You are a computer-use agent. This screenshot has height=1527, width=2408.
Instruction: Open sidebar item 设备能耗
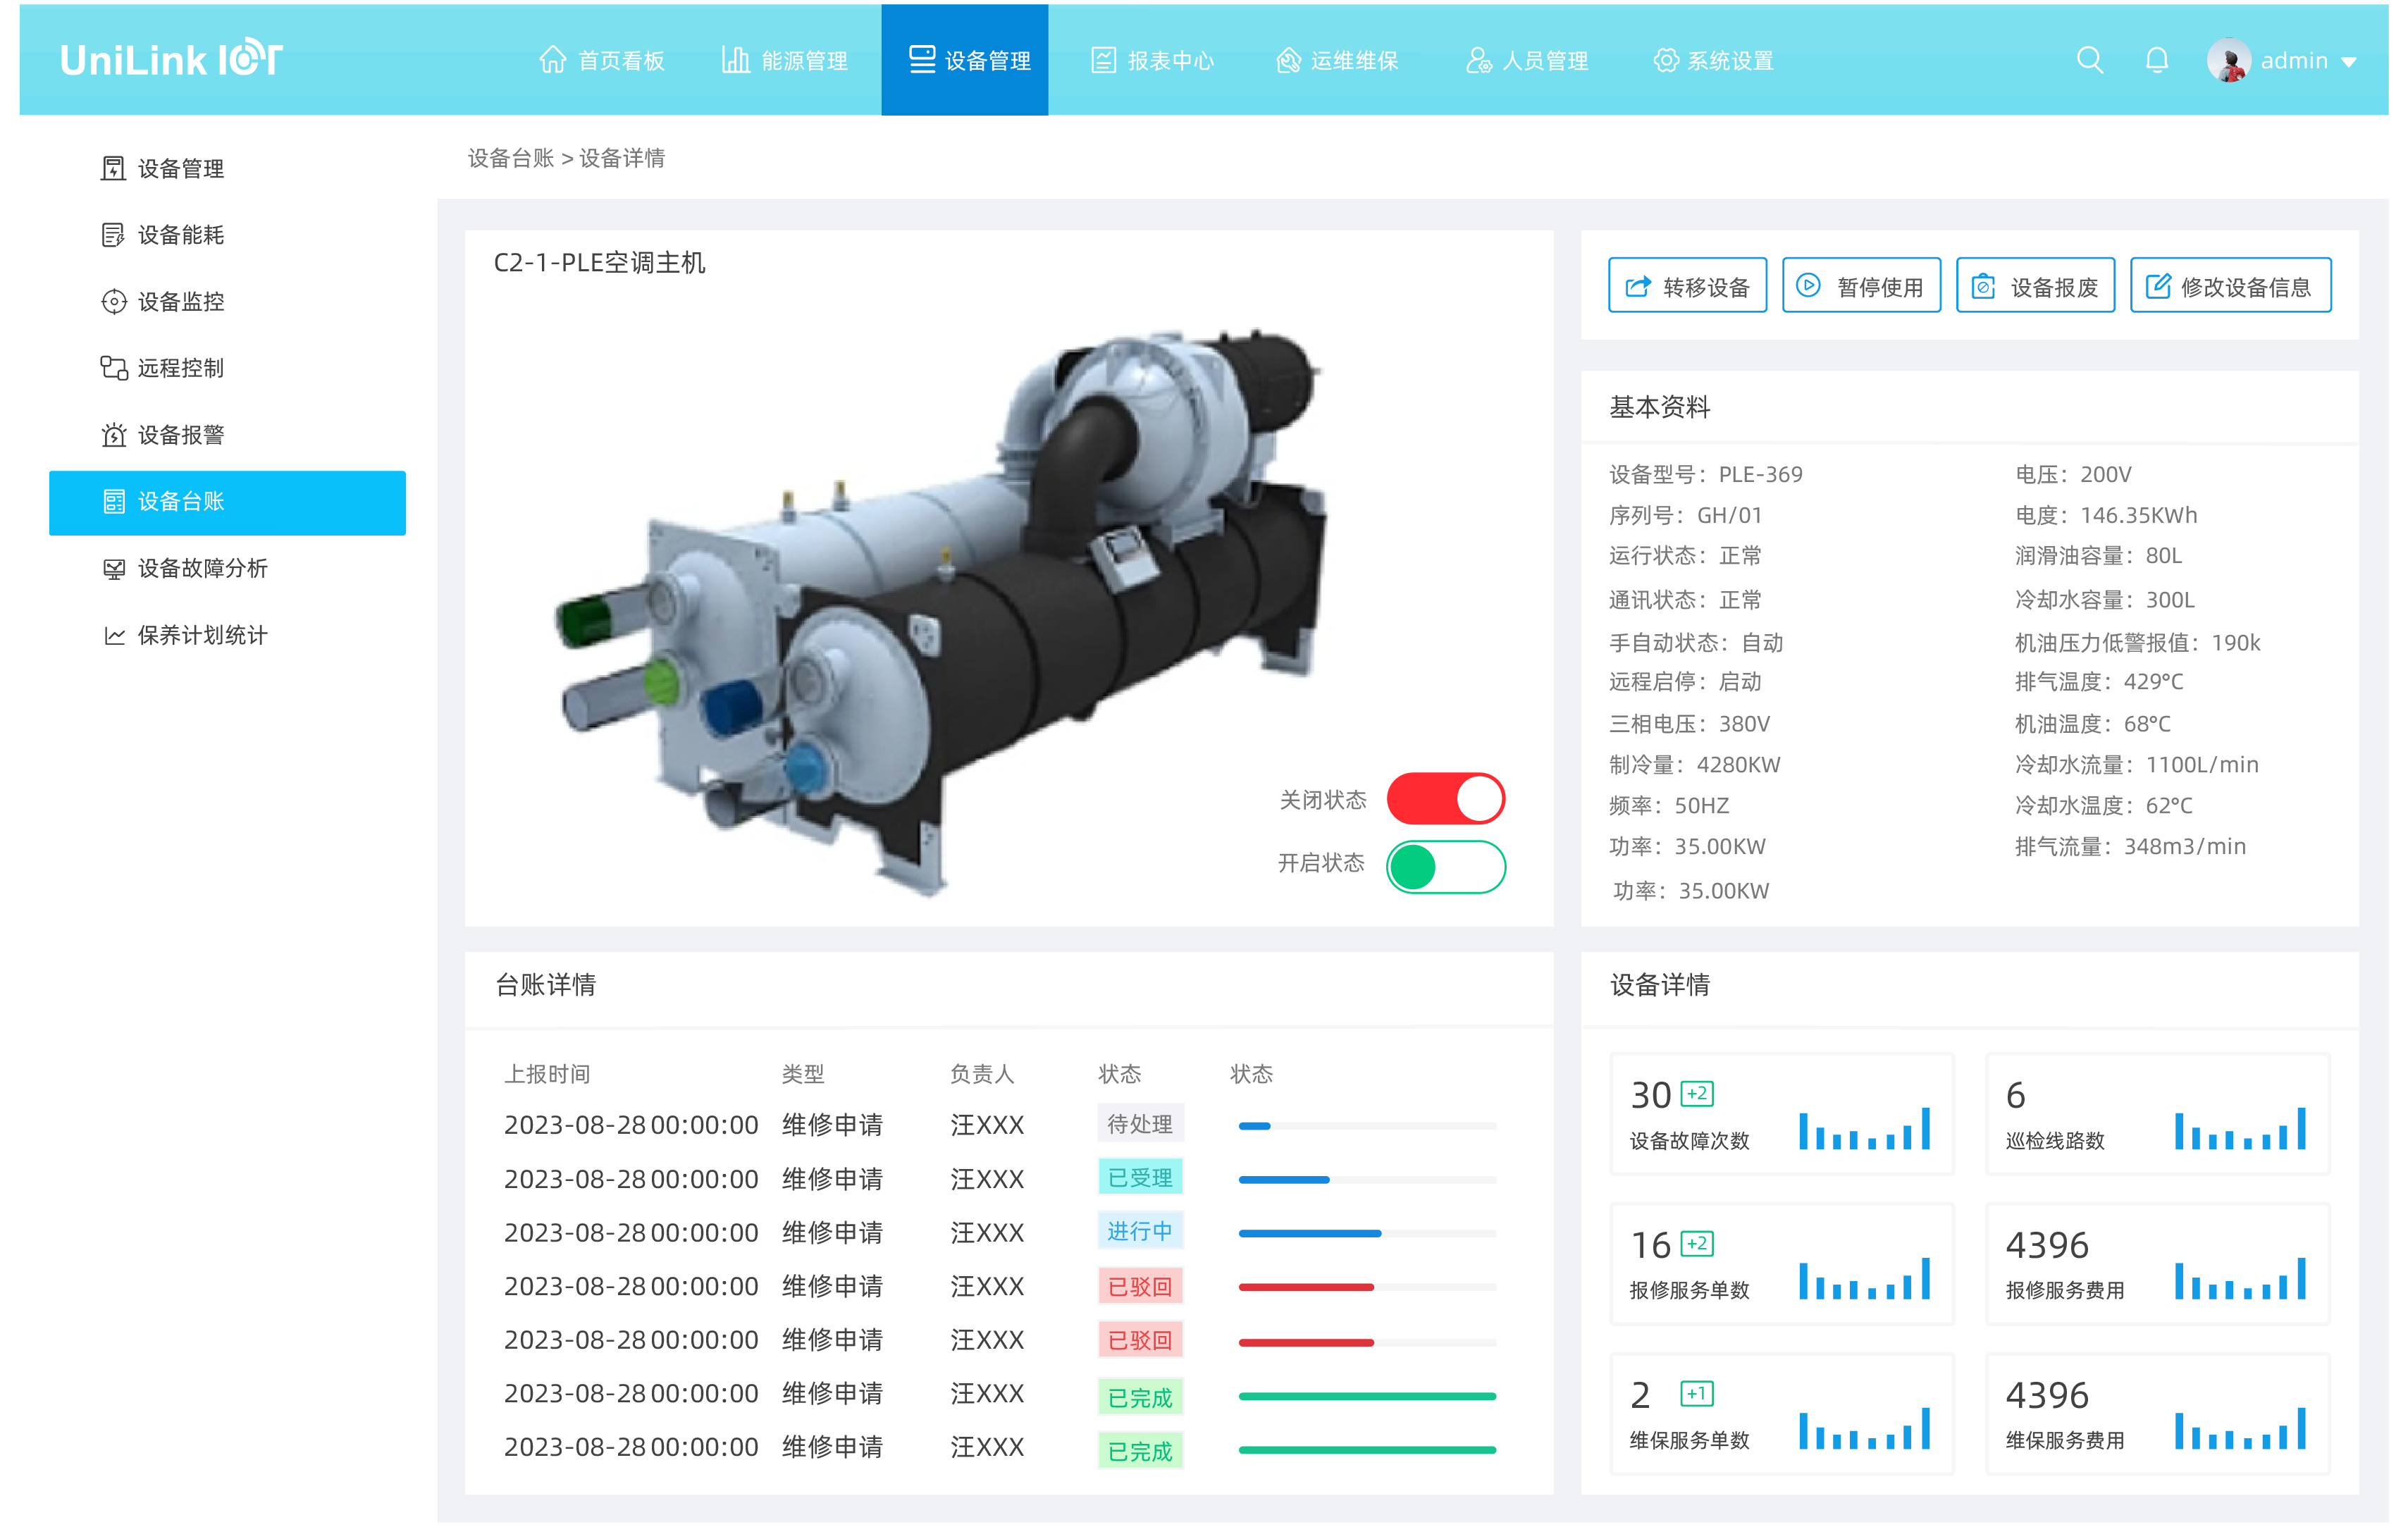click(x=162, y=235)
